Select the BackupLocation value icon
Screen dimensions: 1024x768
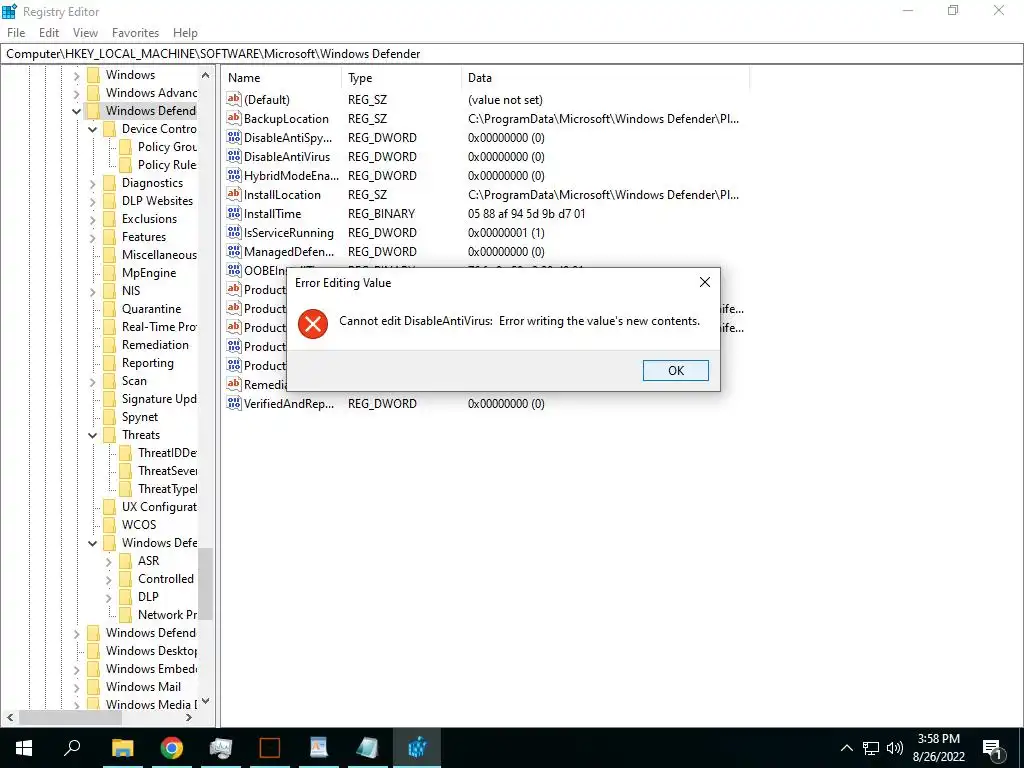point(233,118)
